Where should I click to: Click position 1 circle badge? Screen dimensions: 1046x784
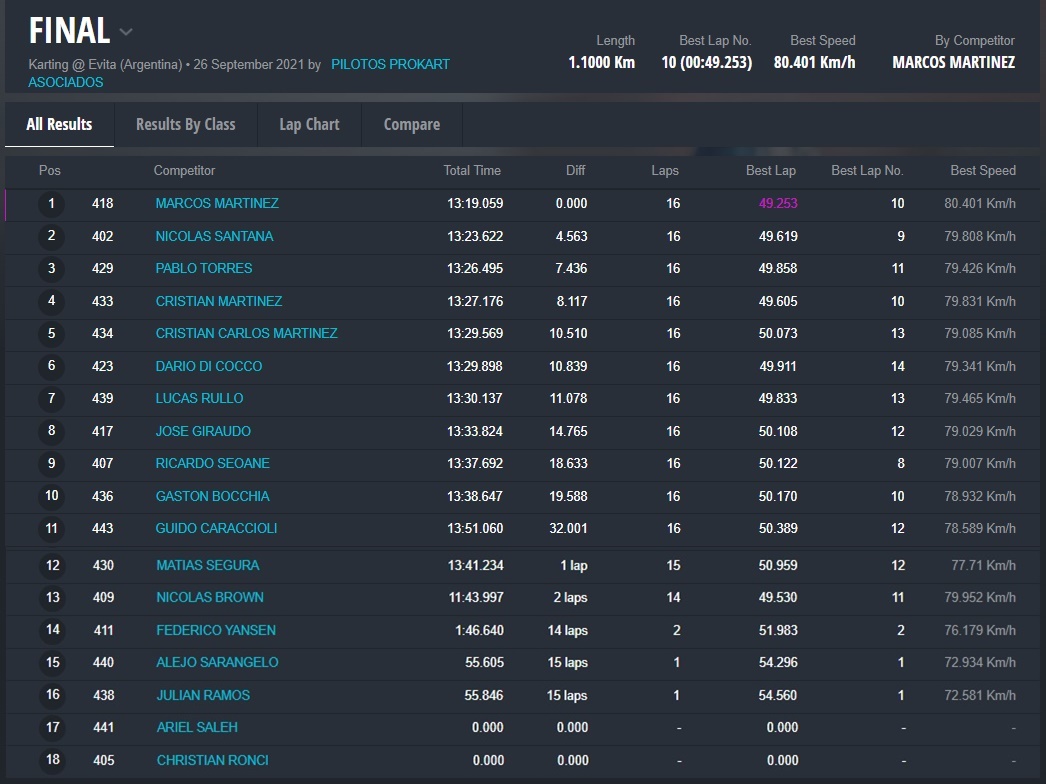pos(51,205)
